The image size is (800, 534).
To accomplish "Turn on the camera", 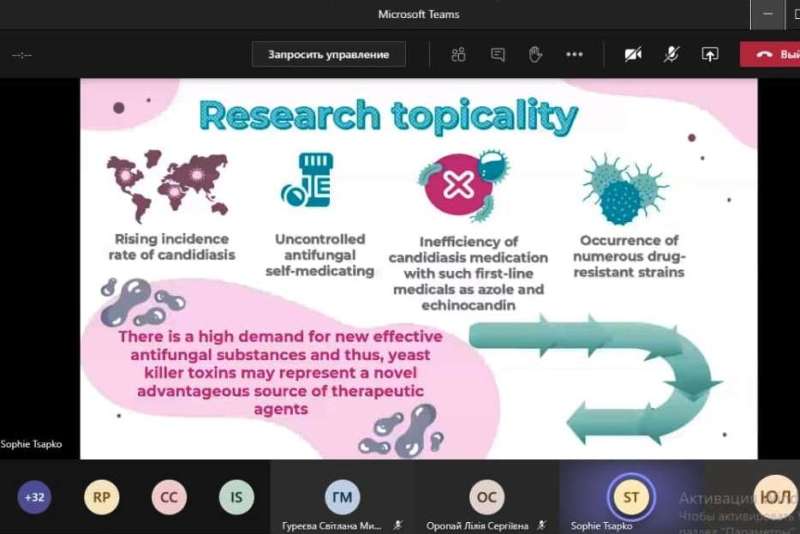I will [632, 55].
